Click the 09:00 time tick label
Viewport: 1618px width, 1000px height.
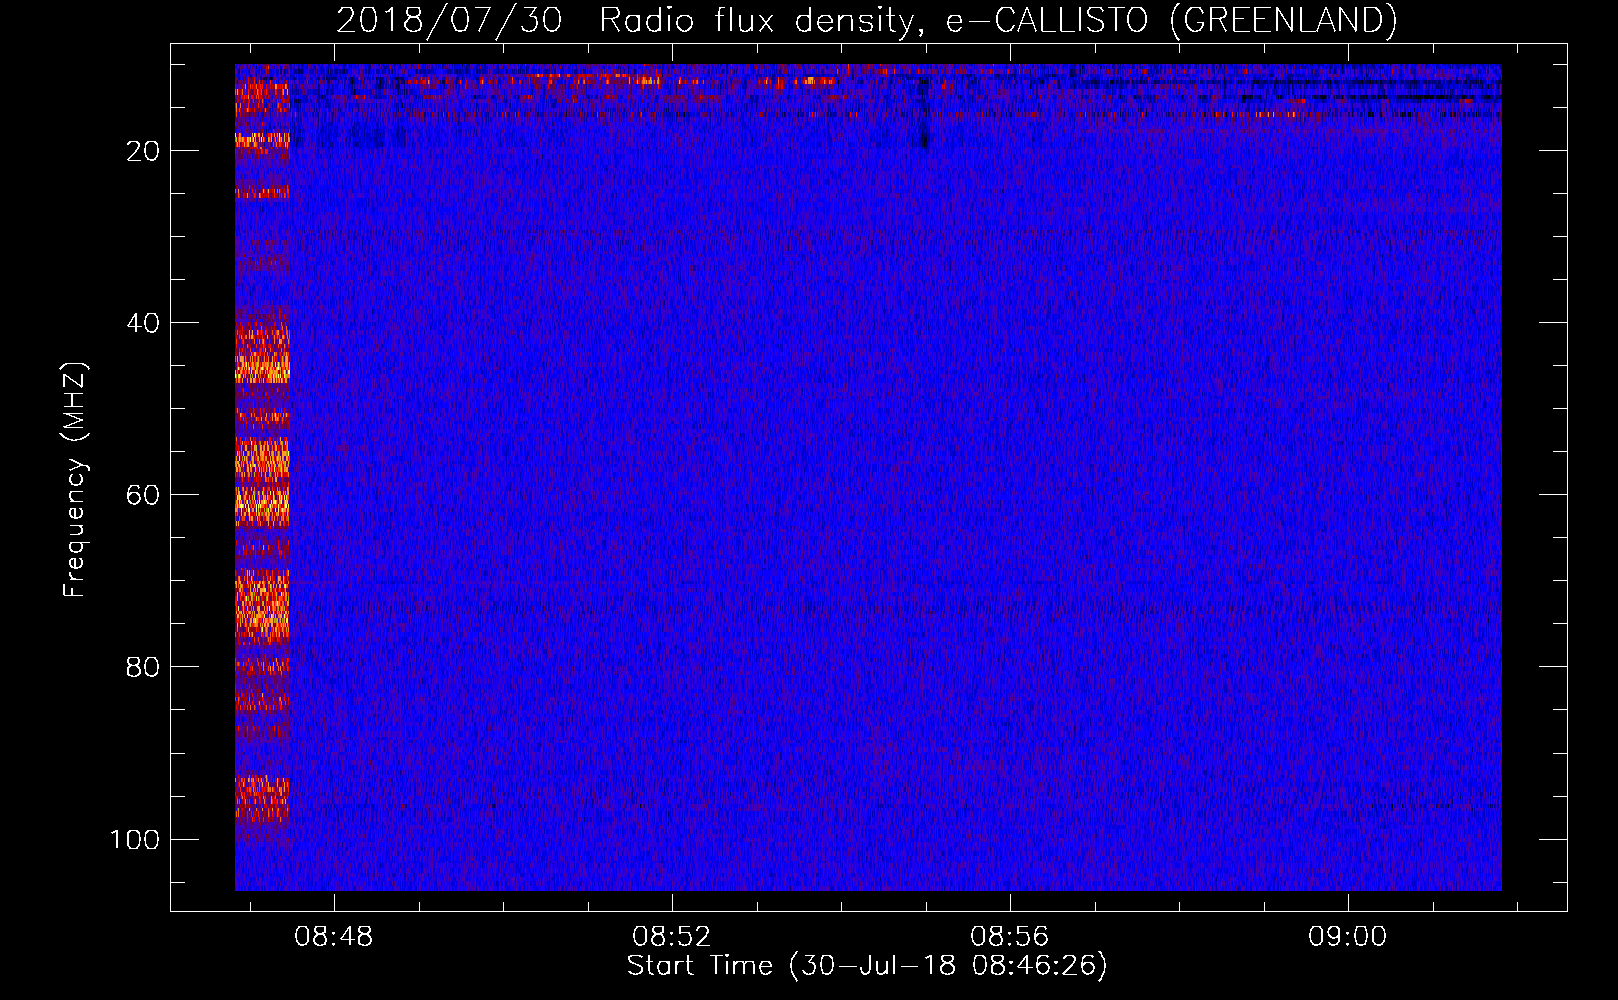(x=1347, y=937)
